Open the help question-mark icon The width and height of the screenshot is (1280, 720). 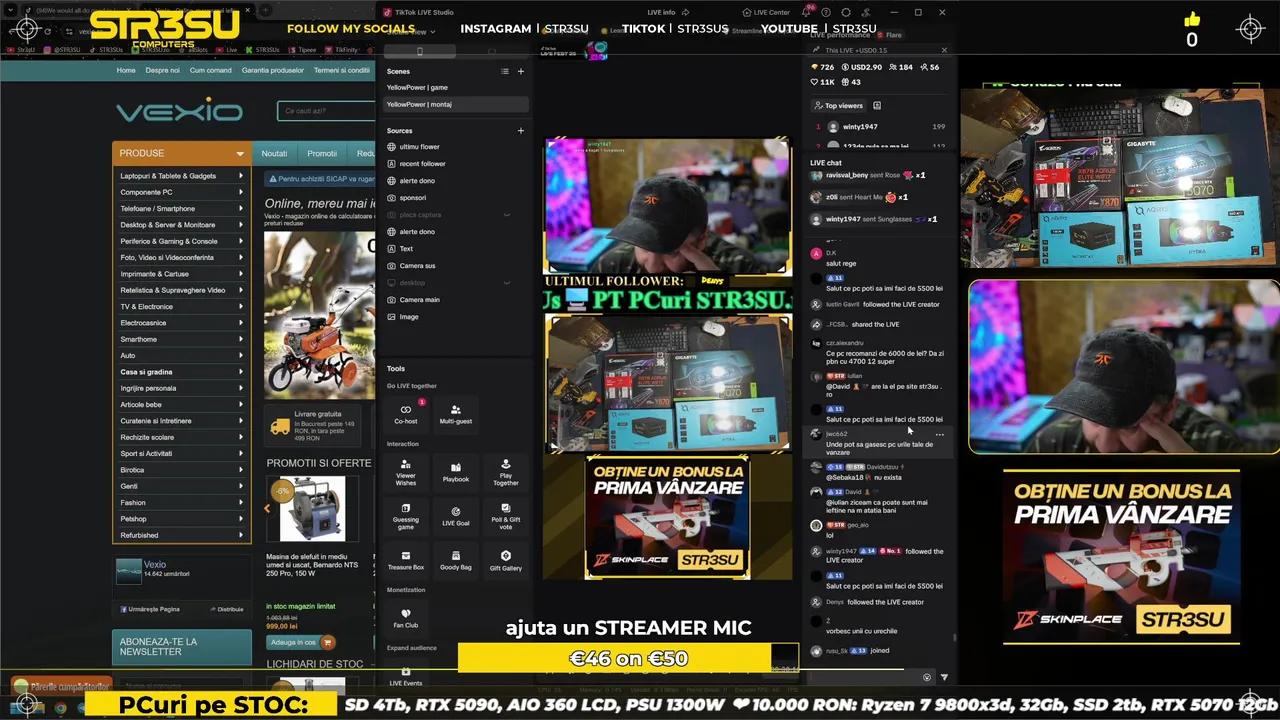(826, 12)
